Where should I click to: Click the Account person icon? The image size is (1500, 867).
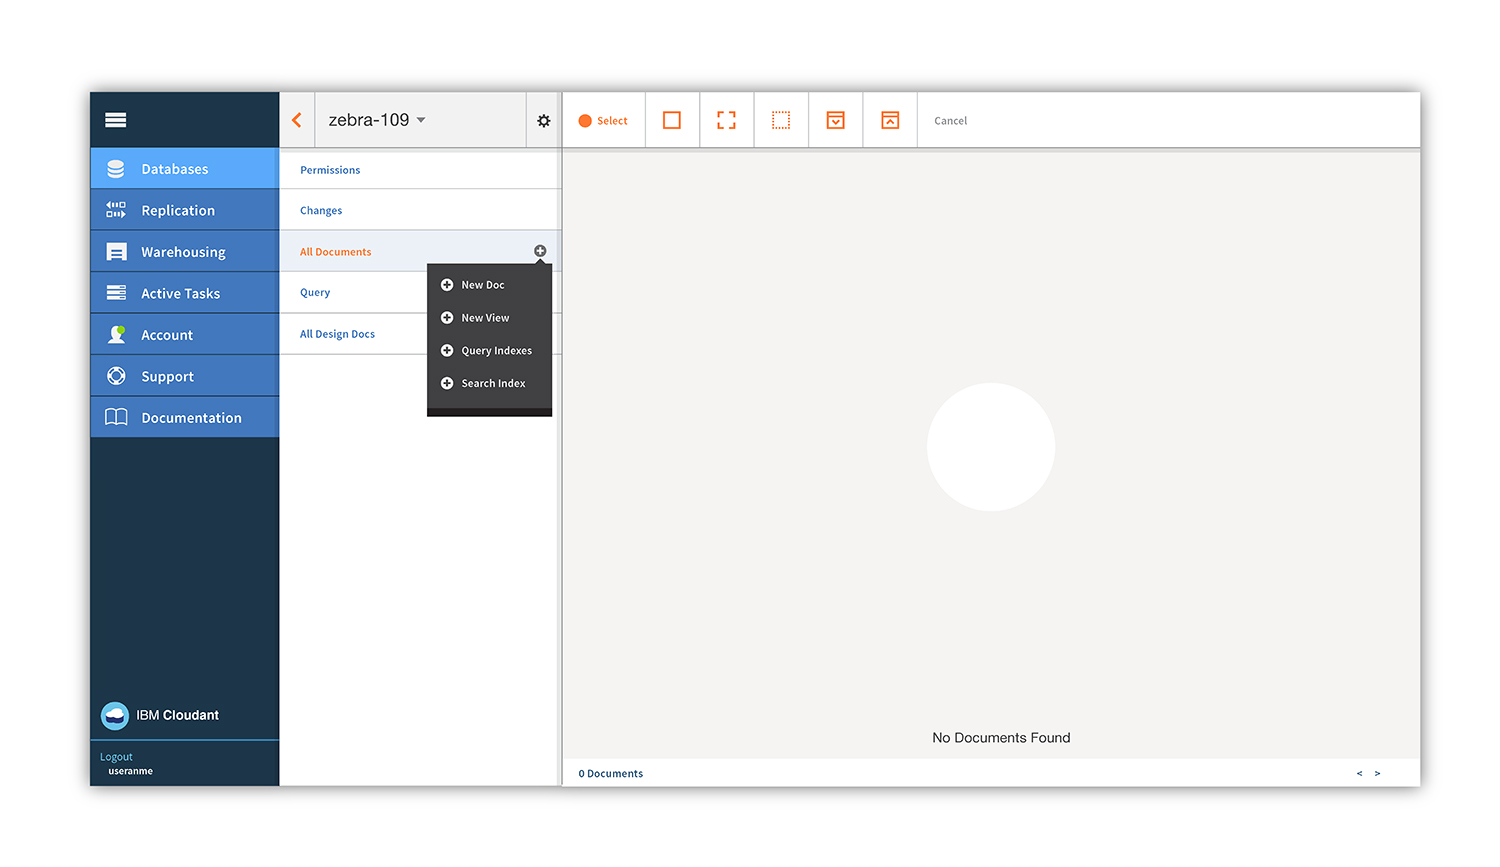[x=116, y=334]
